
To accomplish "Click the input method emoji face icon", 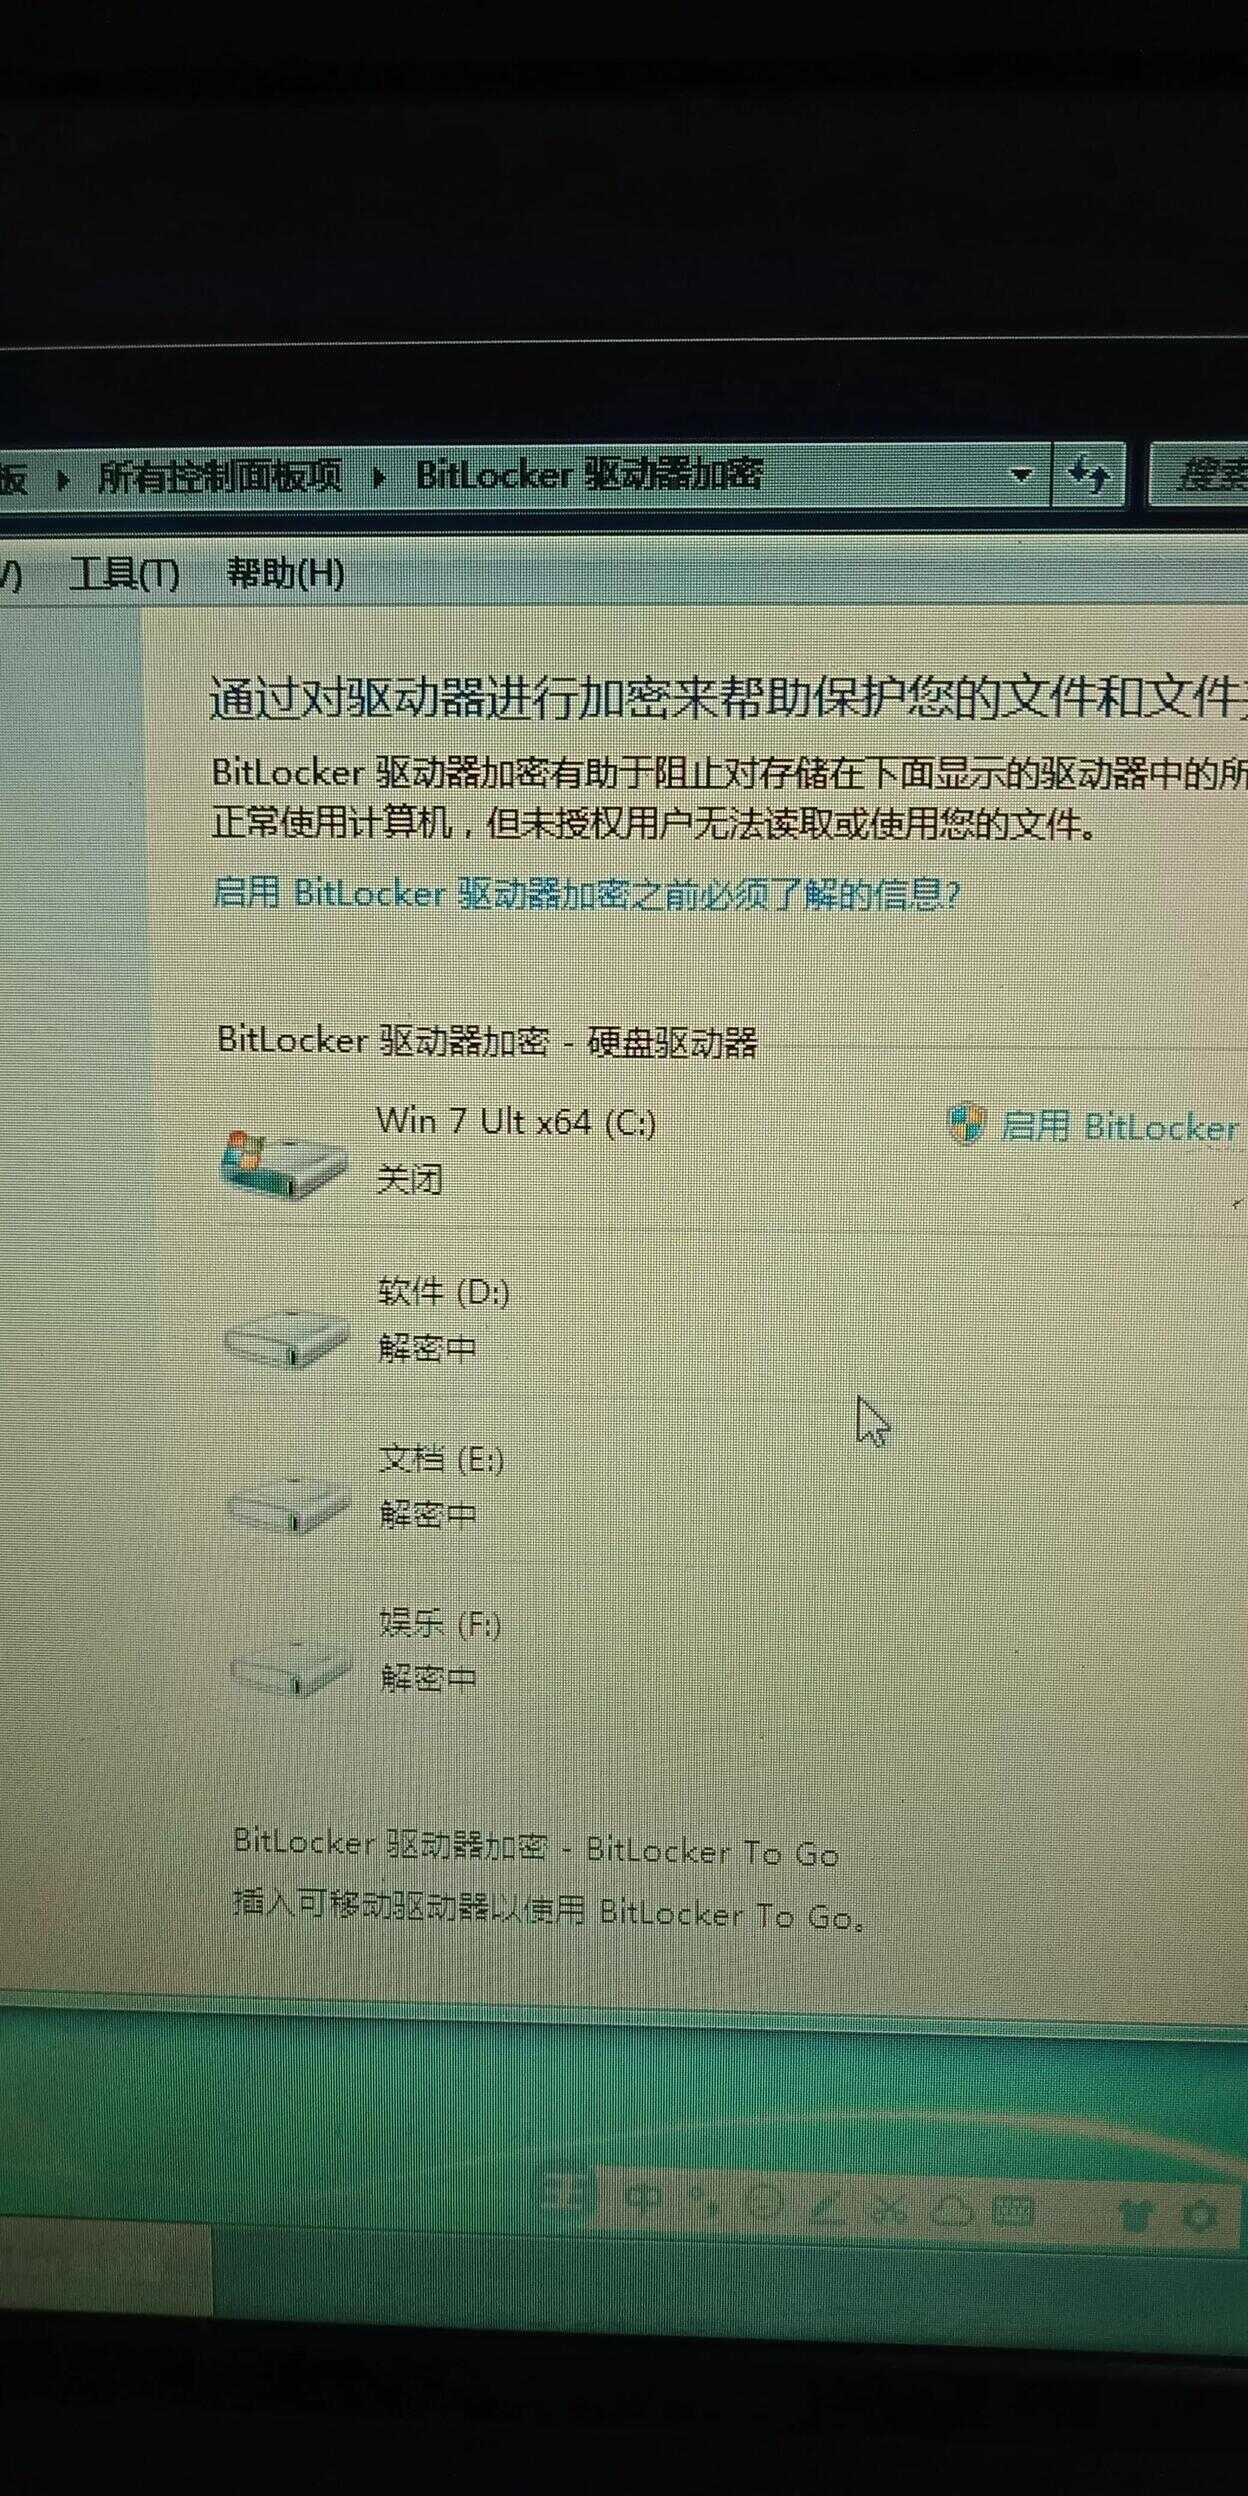I will tap(764, 2203).
